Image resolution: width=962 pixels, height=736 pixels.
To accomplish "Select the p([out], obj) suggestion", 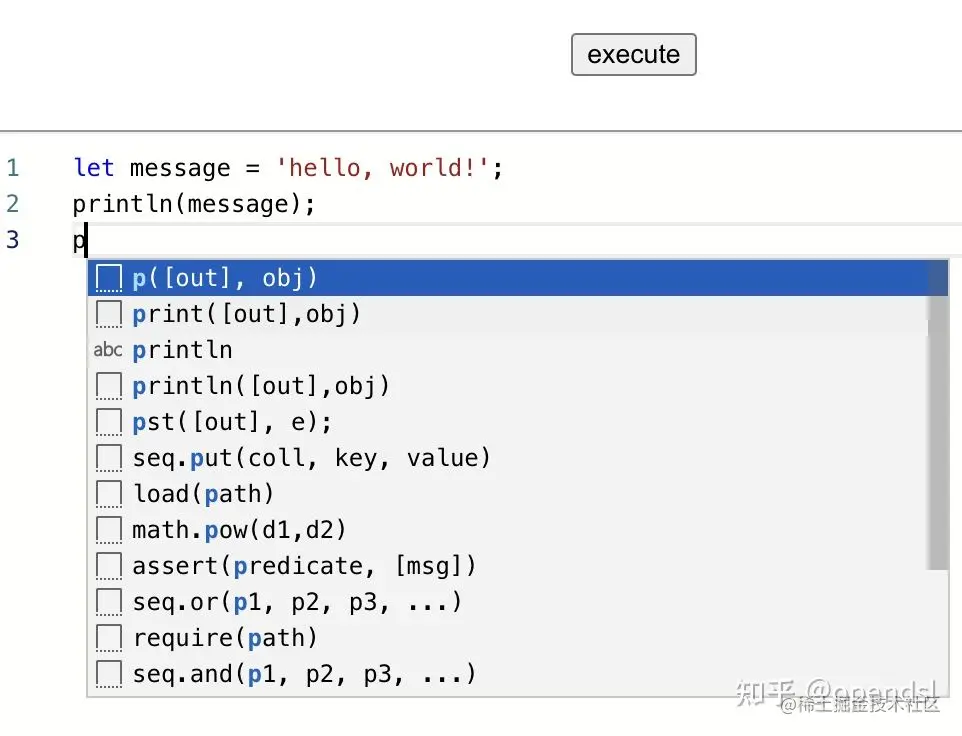I will point(225,278).
